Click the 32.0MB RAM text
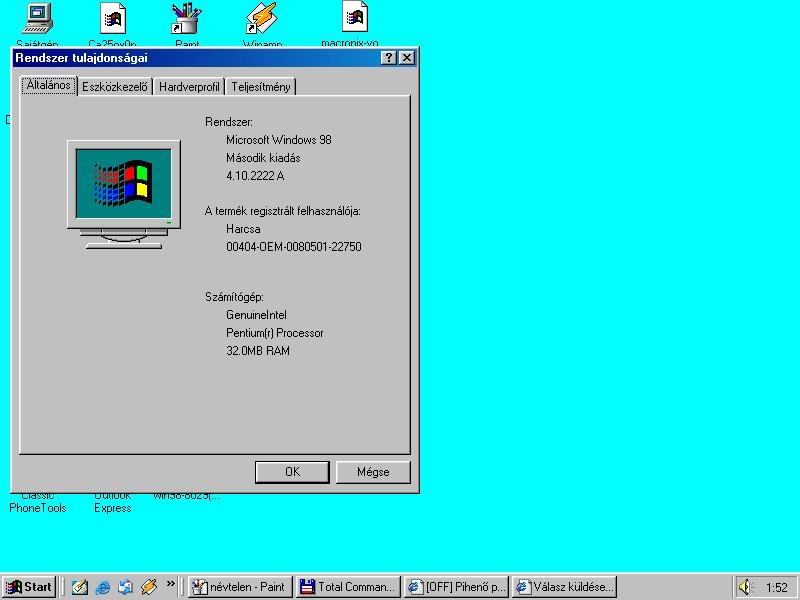The width and height of the screenshot is (800, 600). [x=258, y=351]
